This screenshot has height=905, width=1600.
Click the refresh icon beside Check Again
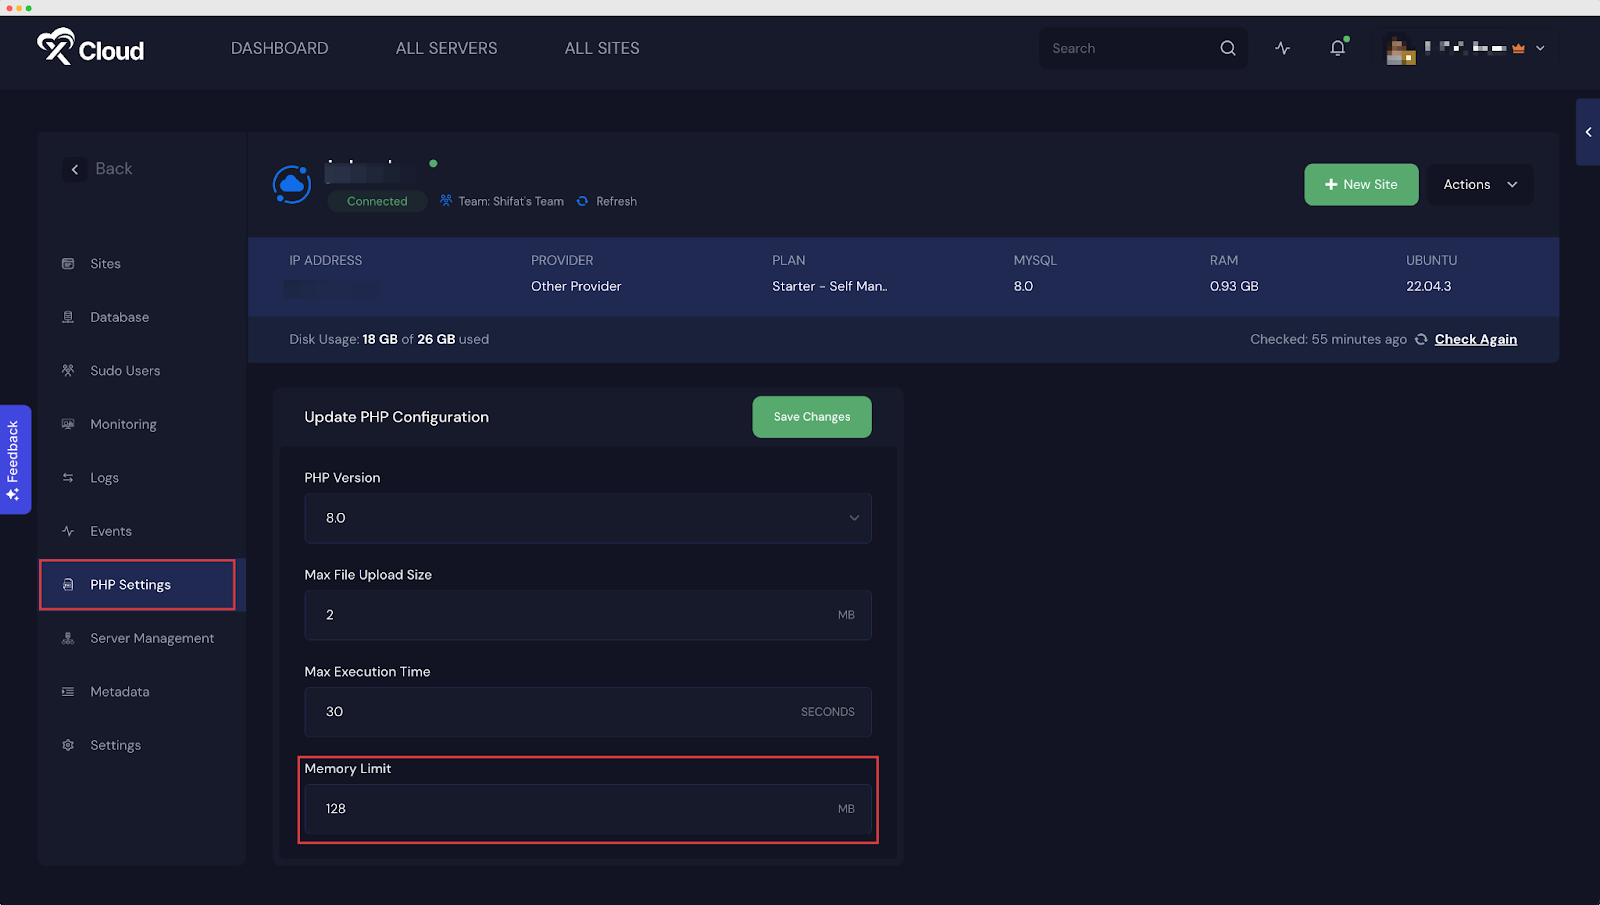pos(1421,340)
